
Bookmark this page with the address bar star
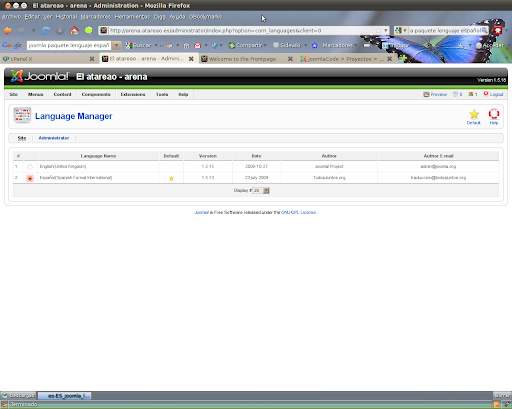(x=378, y=30)
